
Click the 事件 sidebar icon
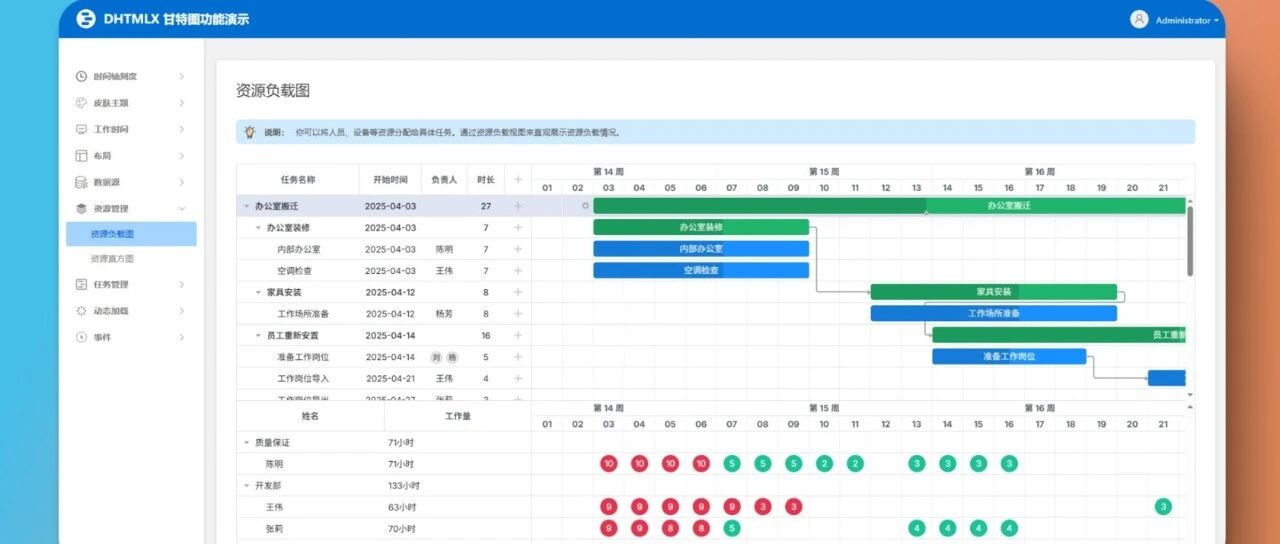[x=81, y=337]
